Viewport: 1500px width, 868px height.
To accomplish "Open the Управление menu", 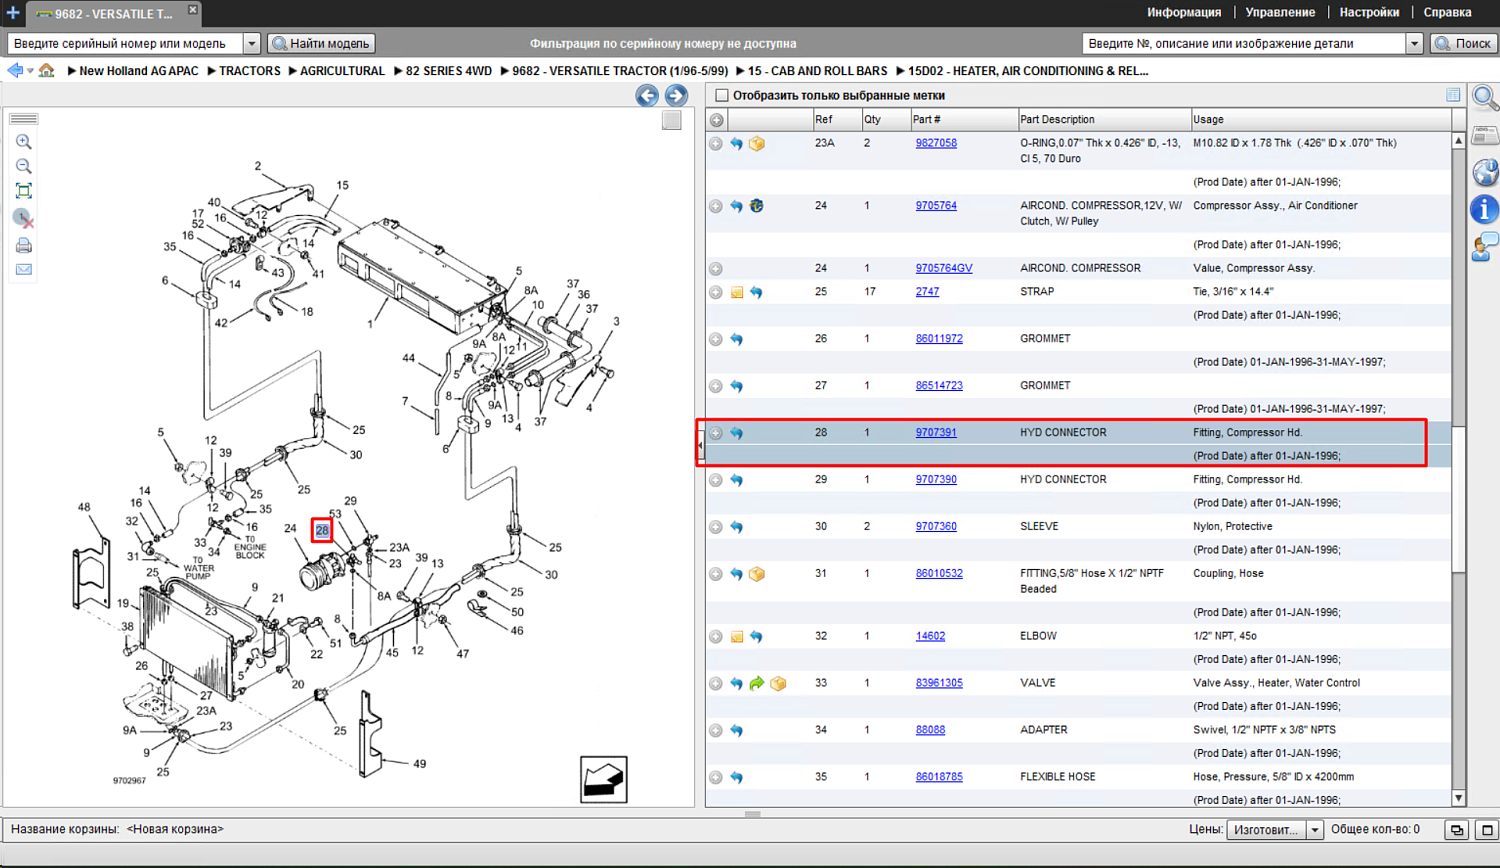I will tap(1280, 13).
